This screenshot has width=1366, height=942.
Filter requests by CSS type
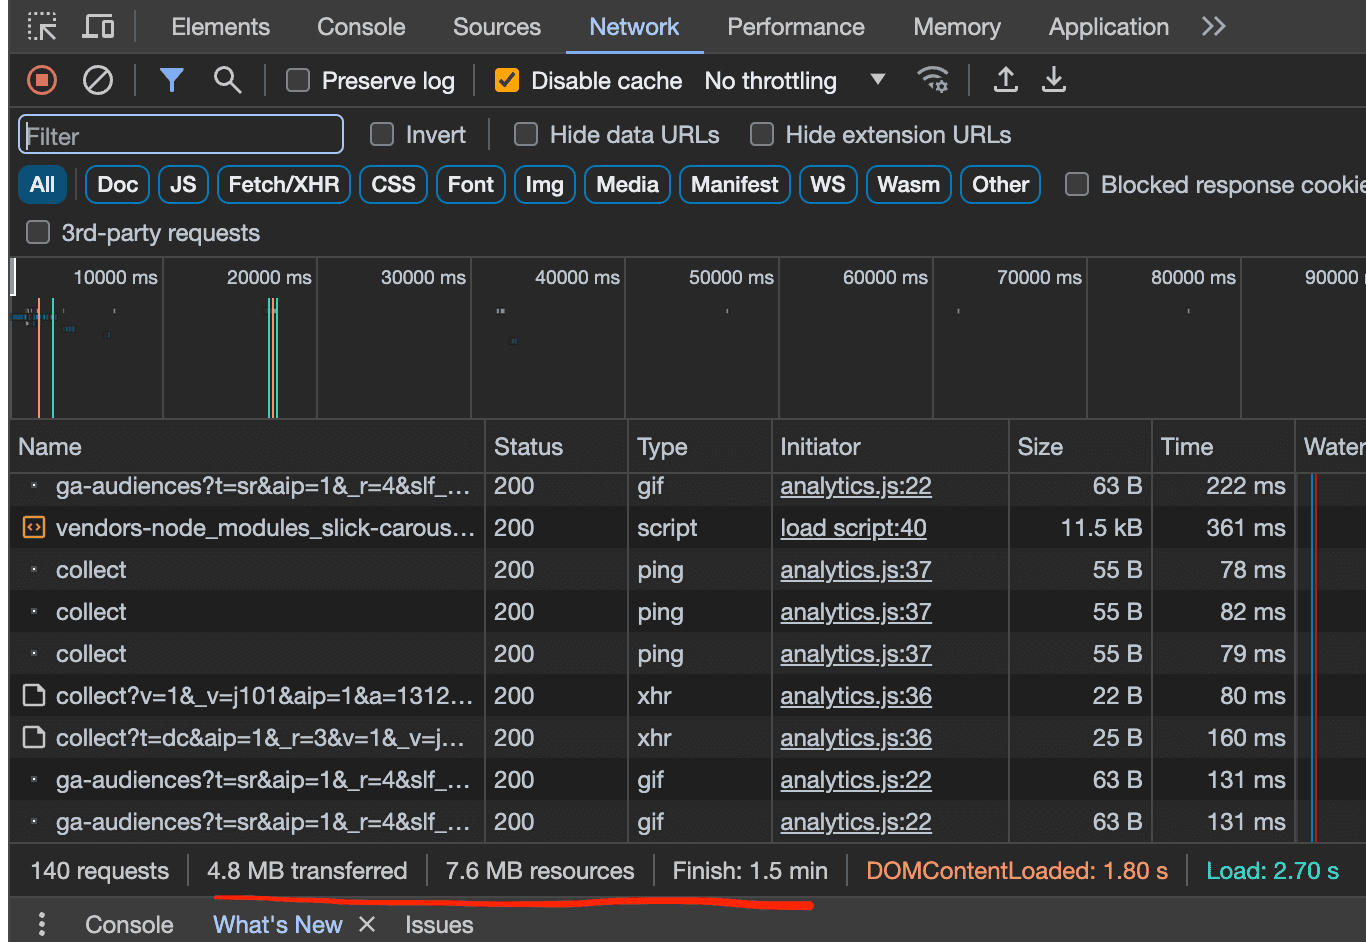tap(394, 184)
